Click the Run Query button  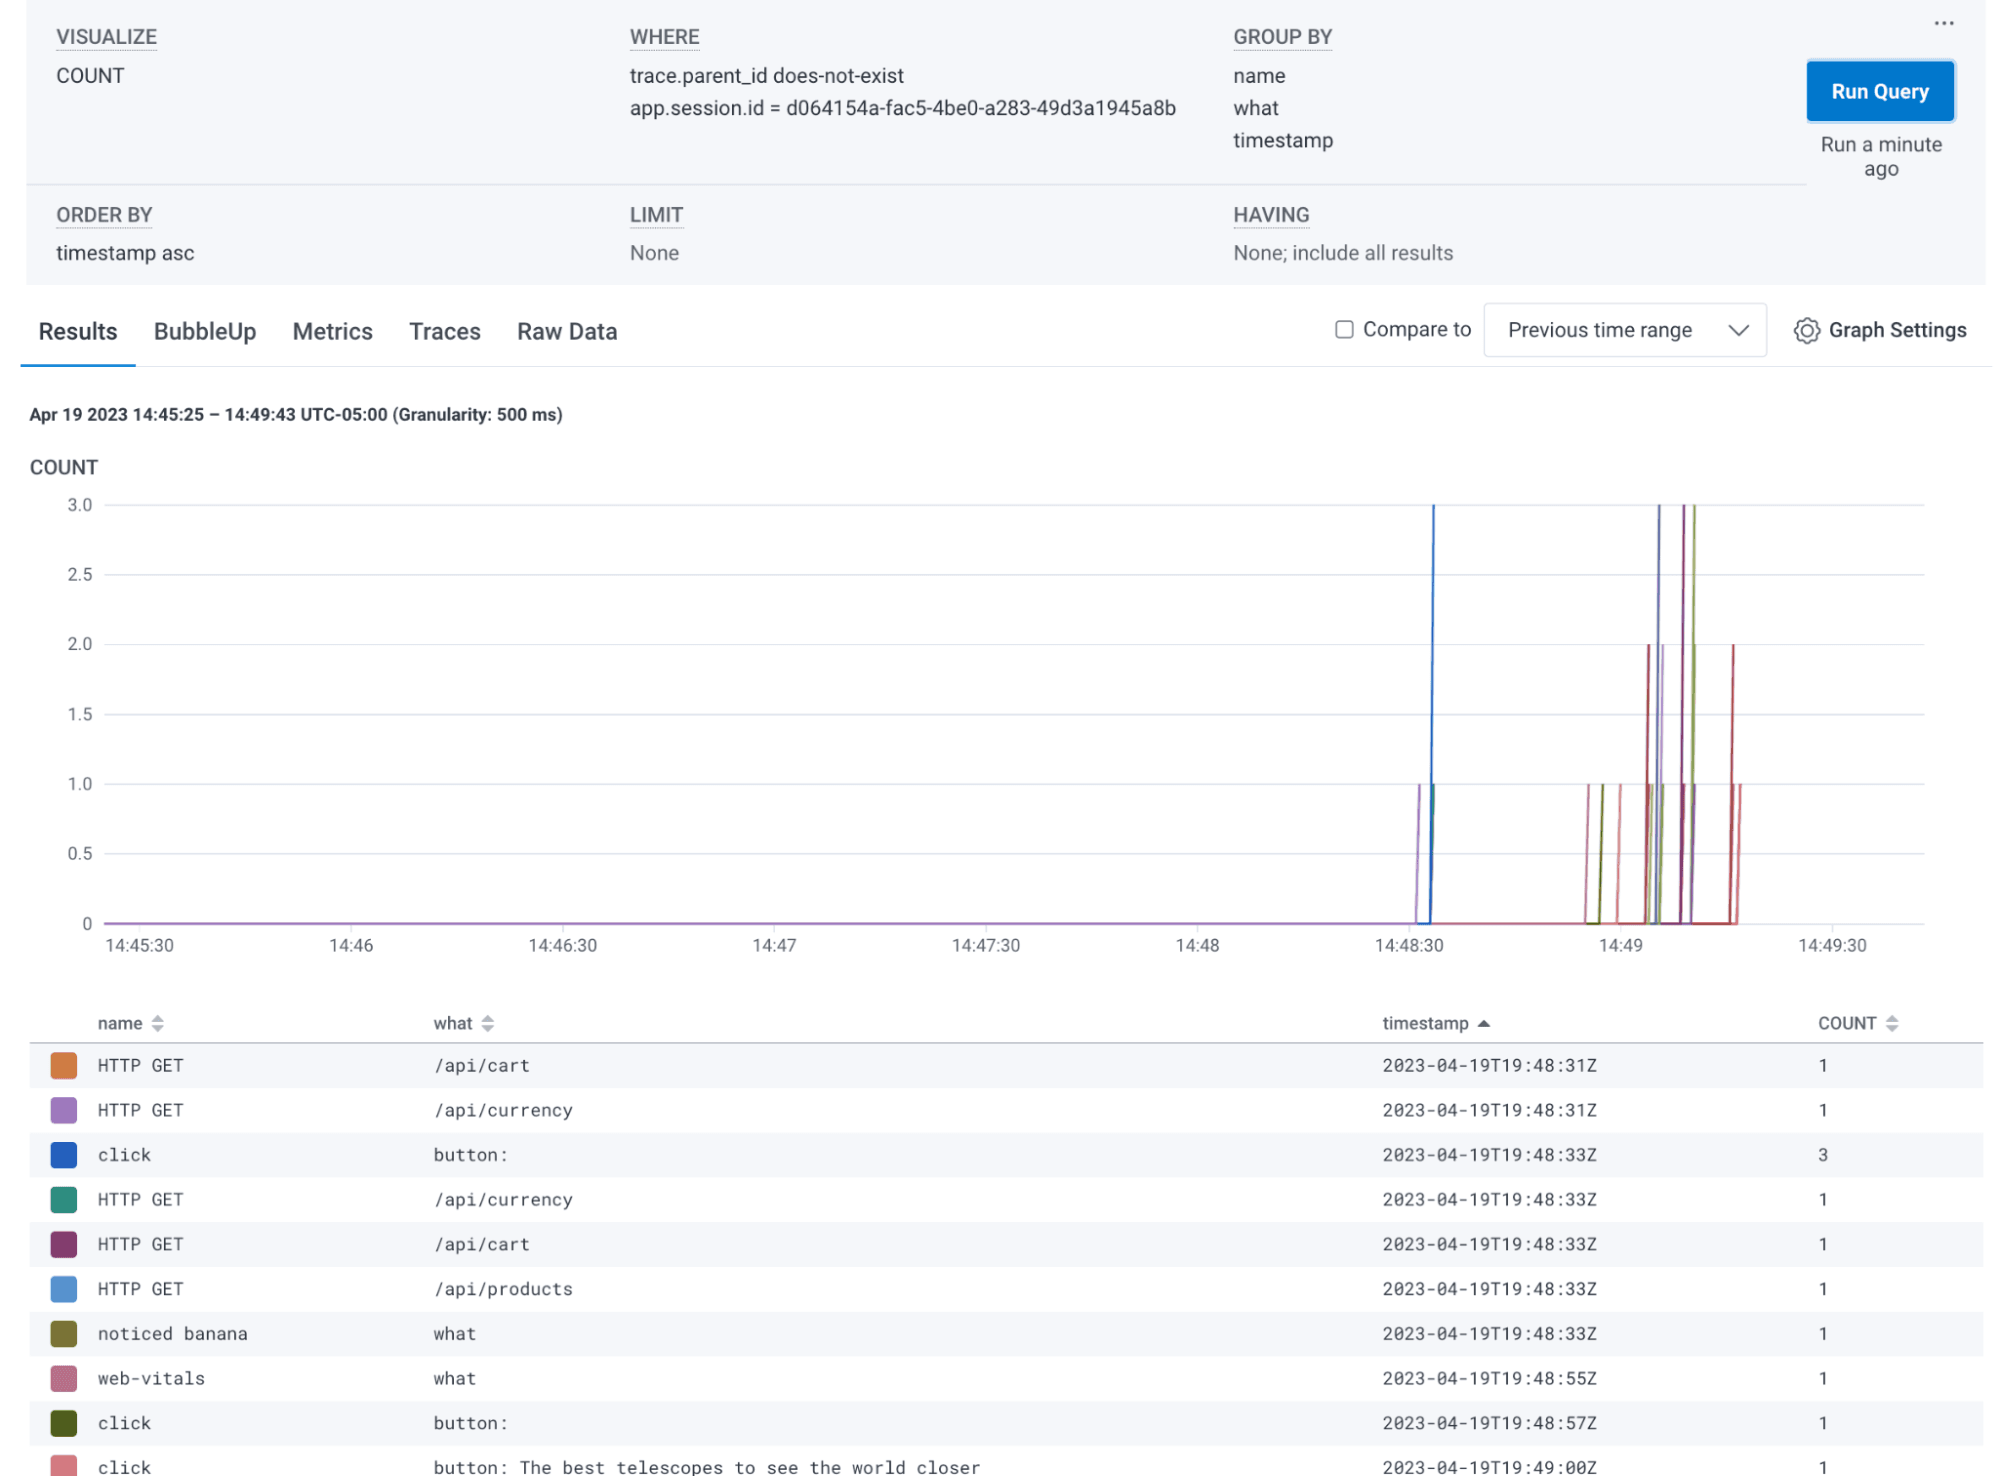pos(1879,91)
